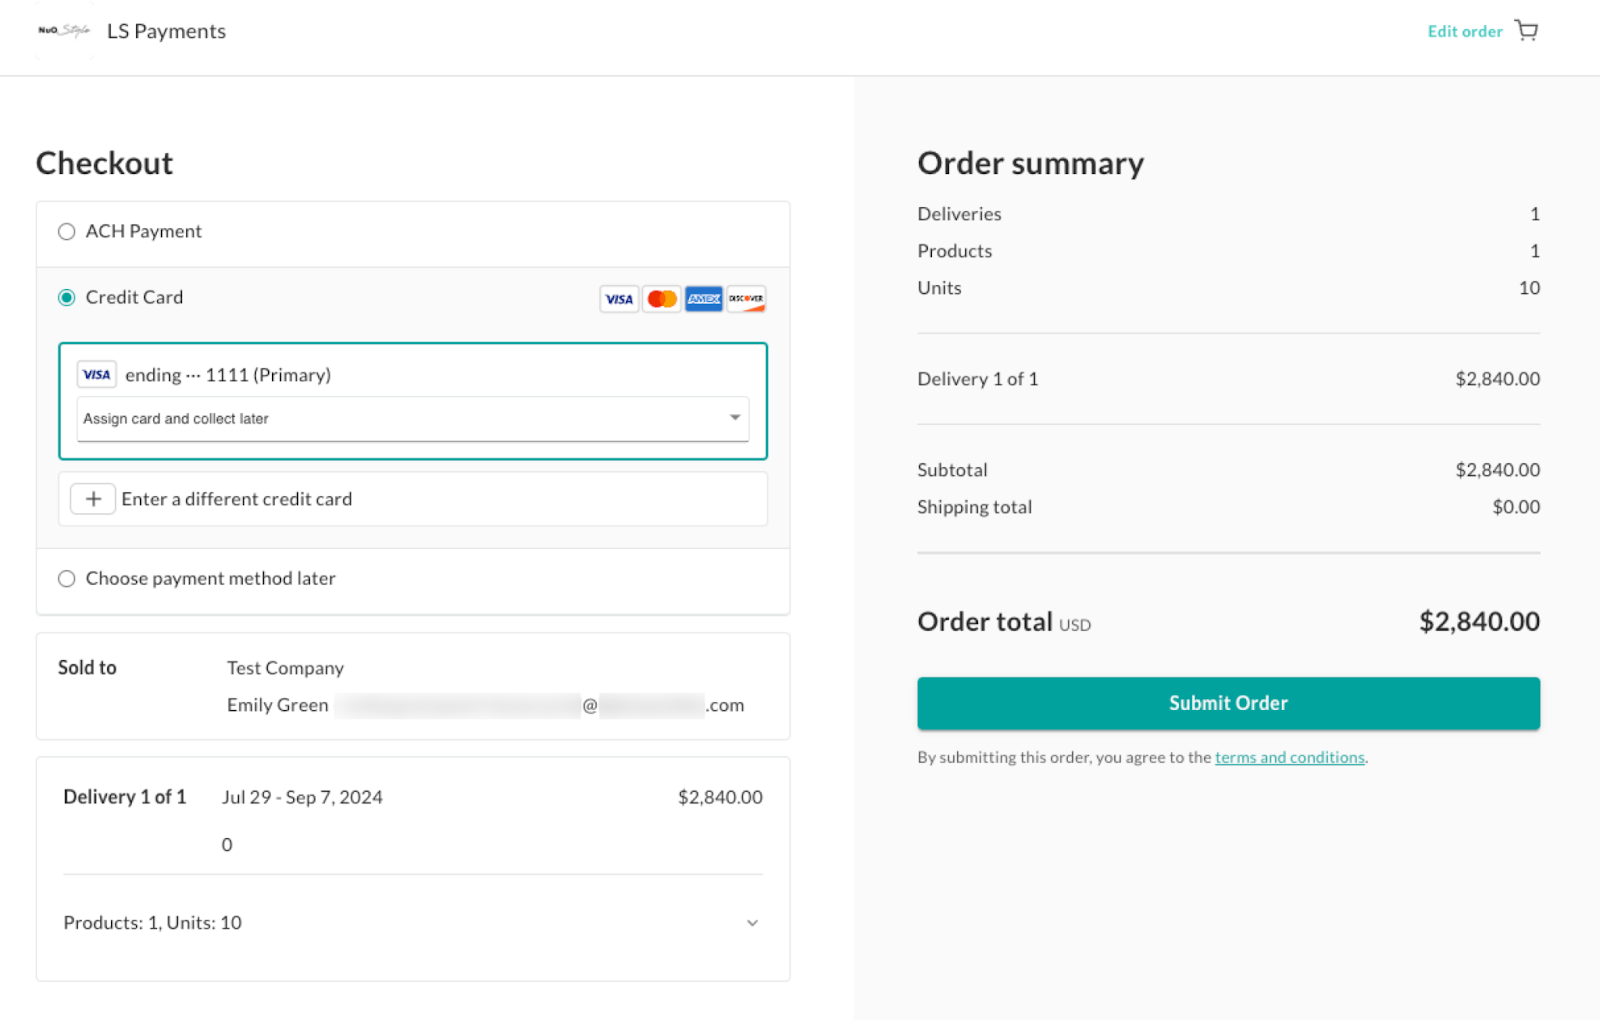
Task: Click the plus icon for a different card
Action: coord(93,499)
